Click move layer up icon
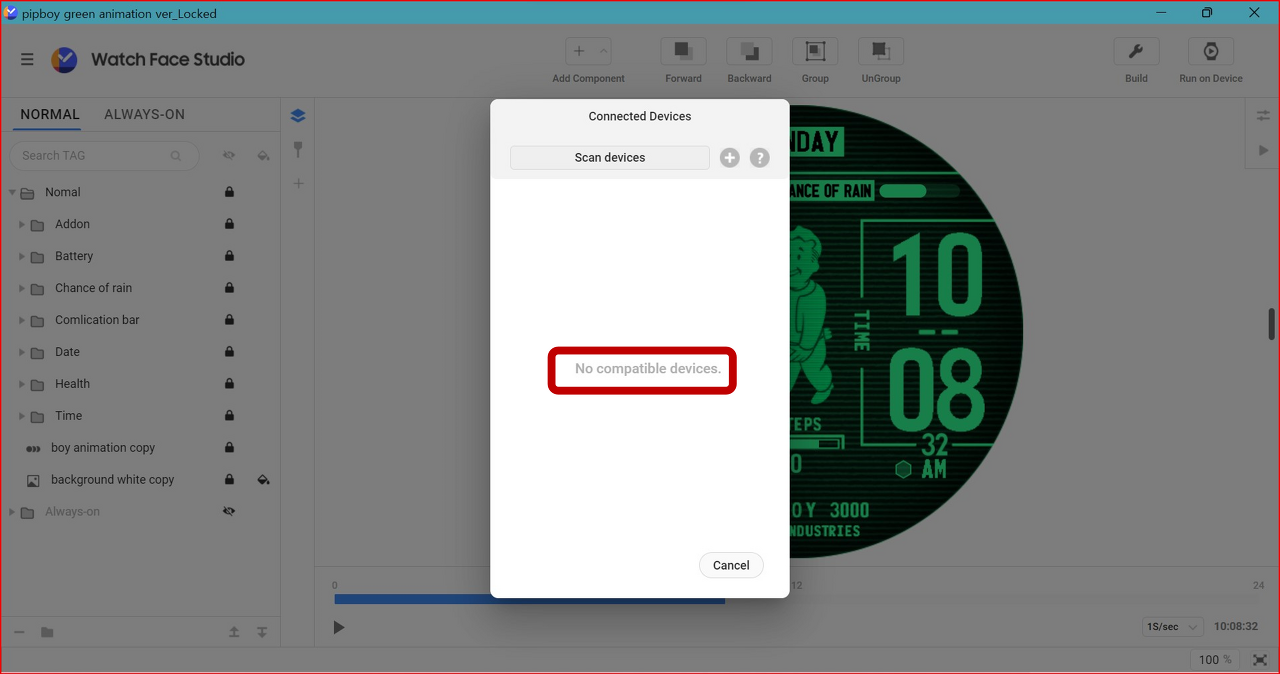Screen dimensions: 1280x674 (234, 632)
